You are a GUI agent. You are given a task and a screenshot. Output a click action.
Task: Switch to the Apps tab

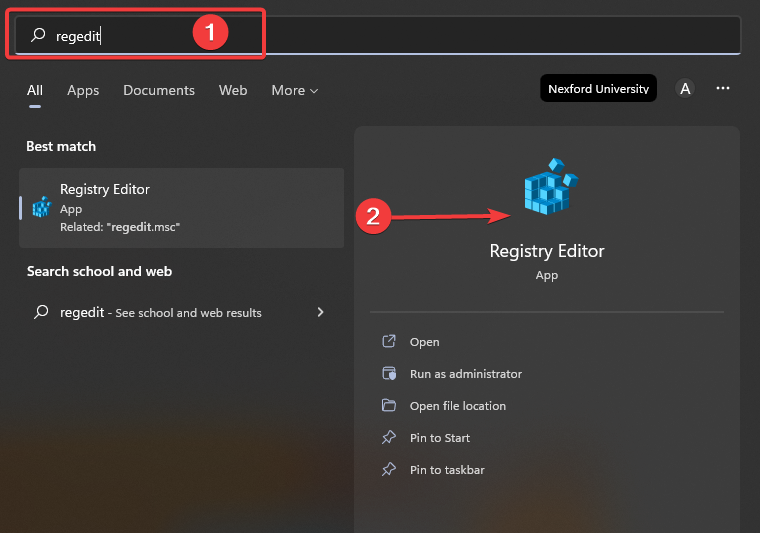tap(83, 90)
